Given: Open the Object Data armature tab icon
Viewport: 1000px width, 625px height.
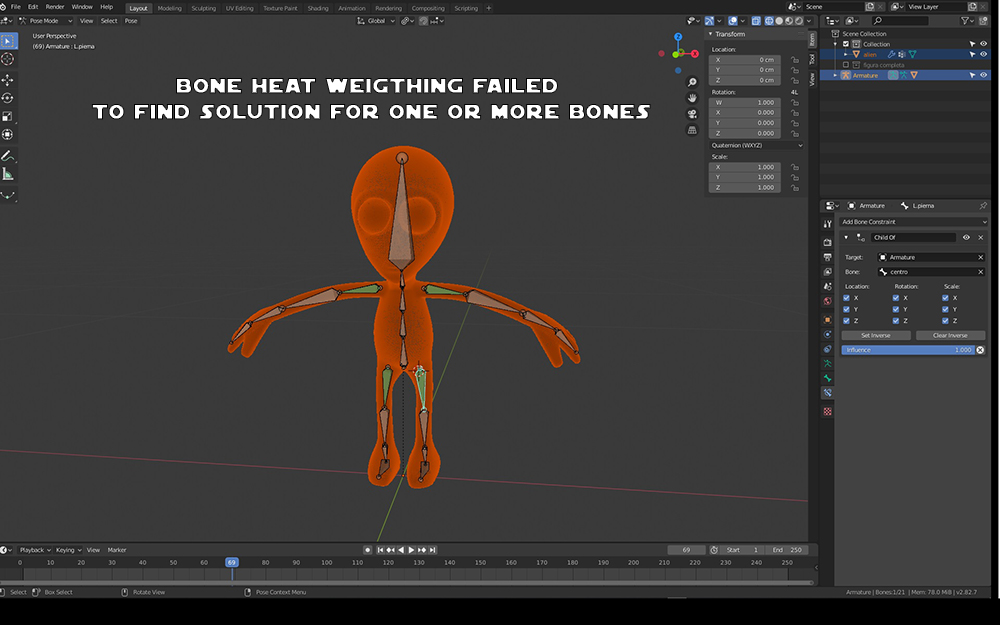Looking at the screenshot, I should pos(827,364).
